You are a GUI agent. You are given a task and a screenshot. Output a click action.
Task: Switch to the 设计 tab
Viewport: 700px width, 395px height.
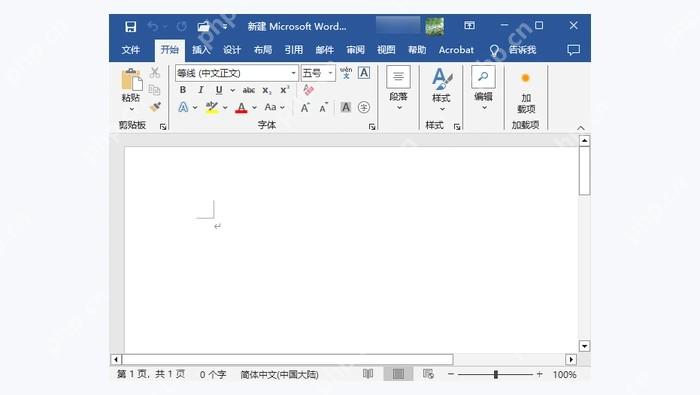tap(232, 50)
